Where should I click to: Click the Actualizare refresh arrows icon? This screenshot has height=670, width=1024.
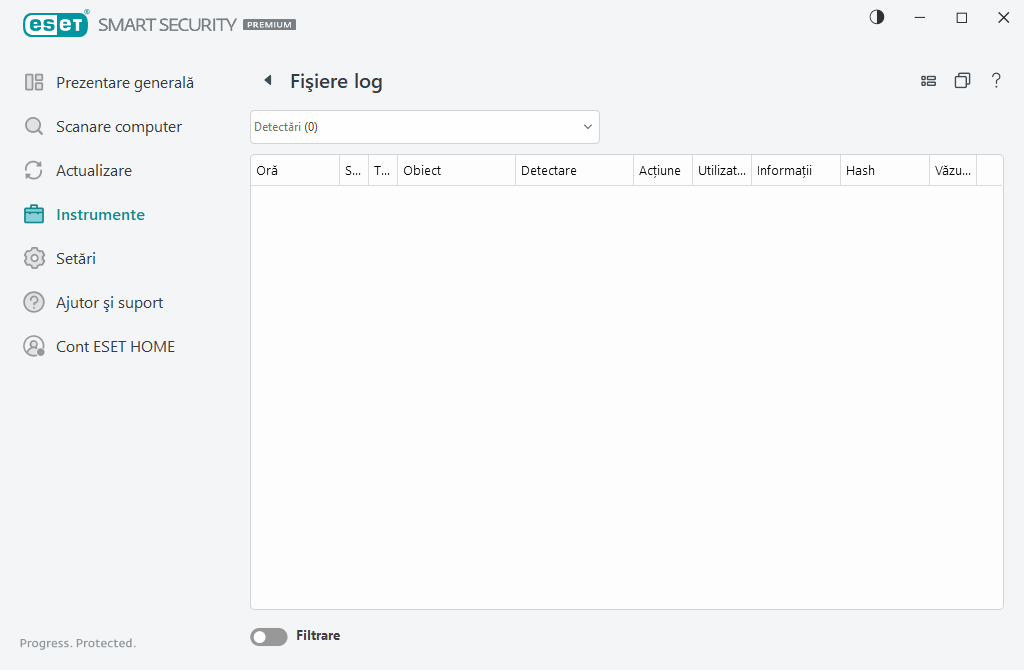[x=34, y=171]
